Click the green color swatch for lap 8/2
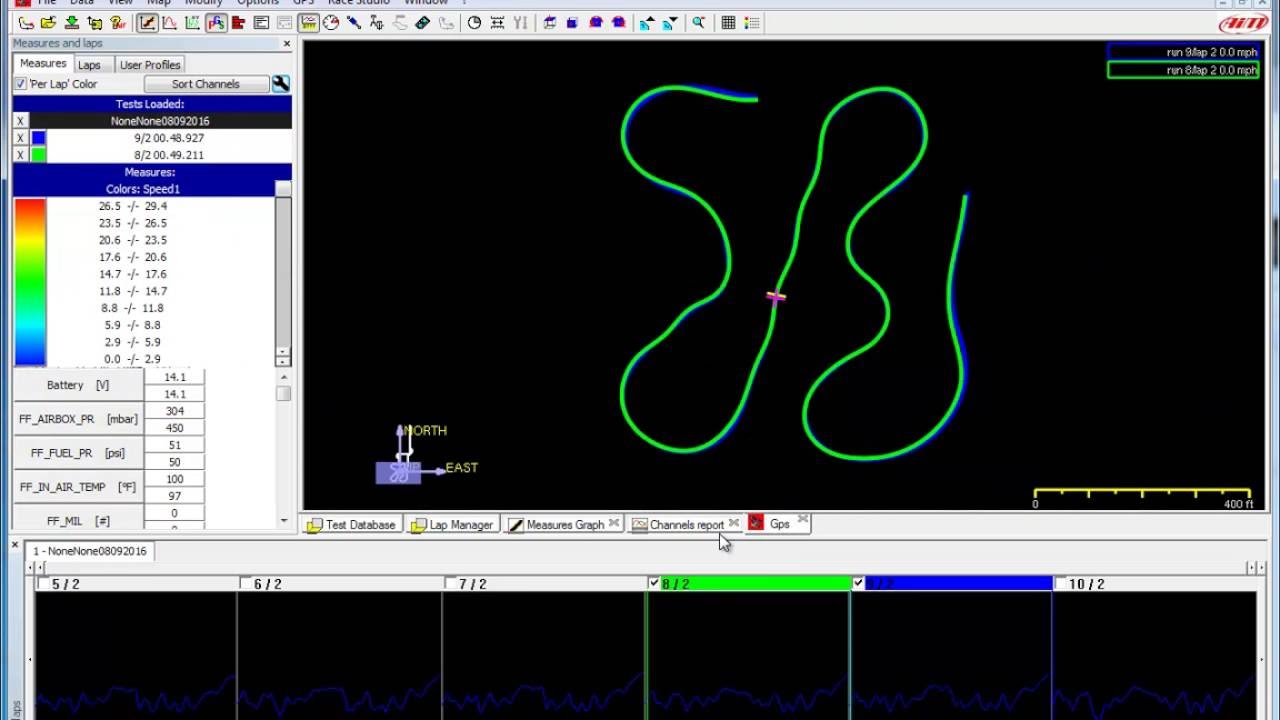The width and height of the screenshot is (1280, 720). tap(38, 155)
